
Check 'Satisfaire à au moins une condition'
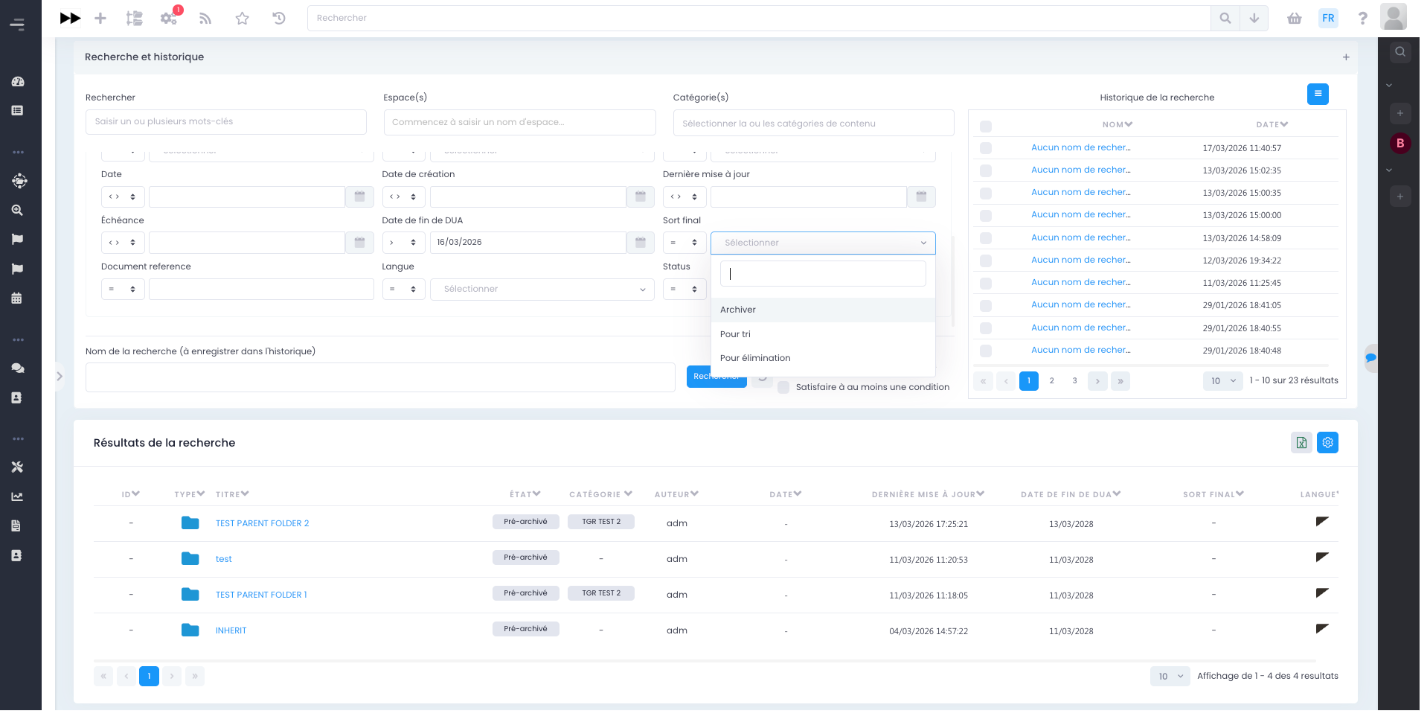pyautogui.click(x=783, y=387)
